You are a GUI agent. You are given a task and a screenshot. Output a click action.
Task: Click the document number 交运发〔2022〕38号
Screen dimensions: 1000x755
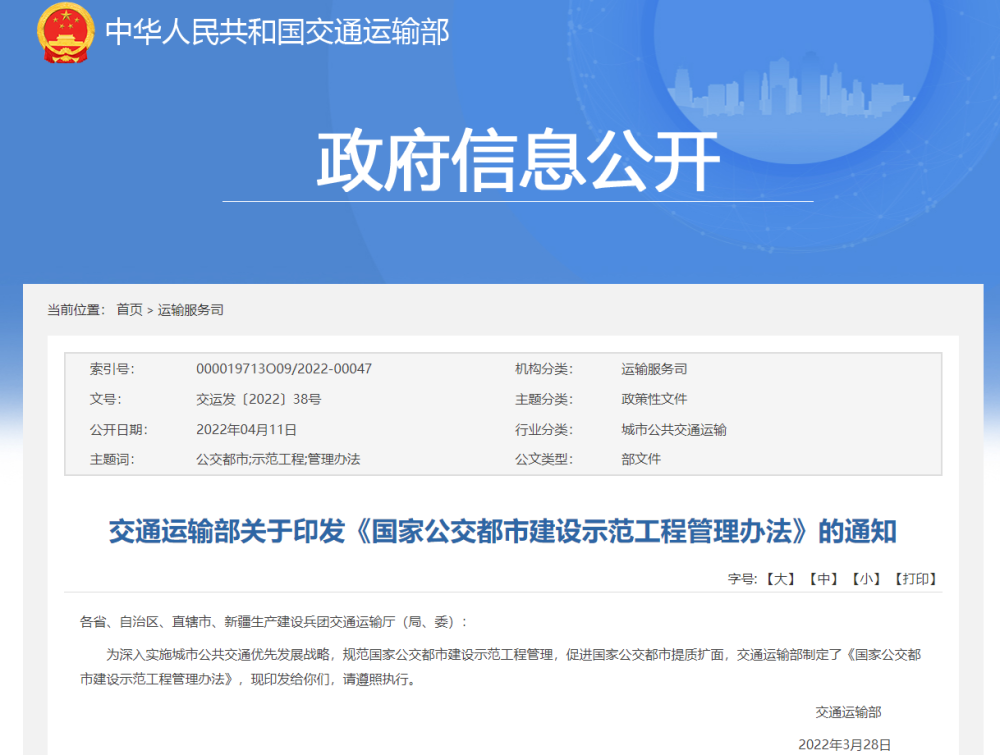point(258,399)
